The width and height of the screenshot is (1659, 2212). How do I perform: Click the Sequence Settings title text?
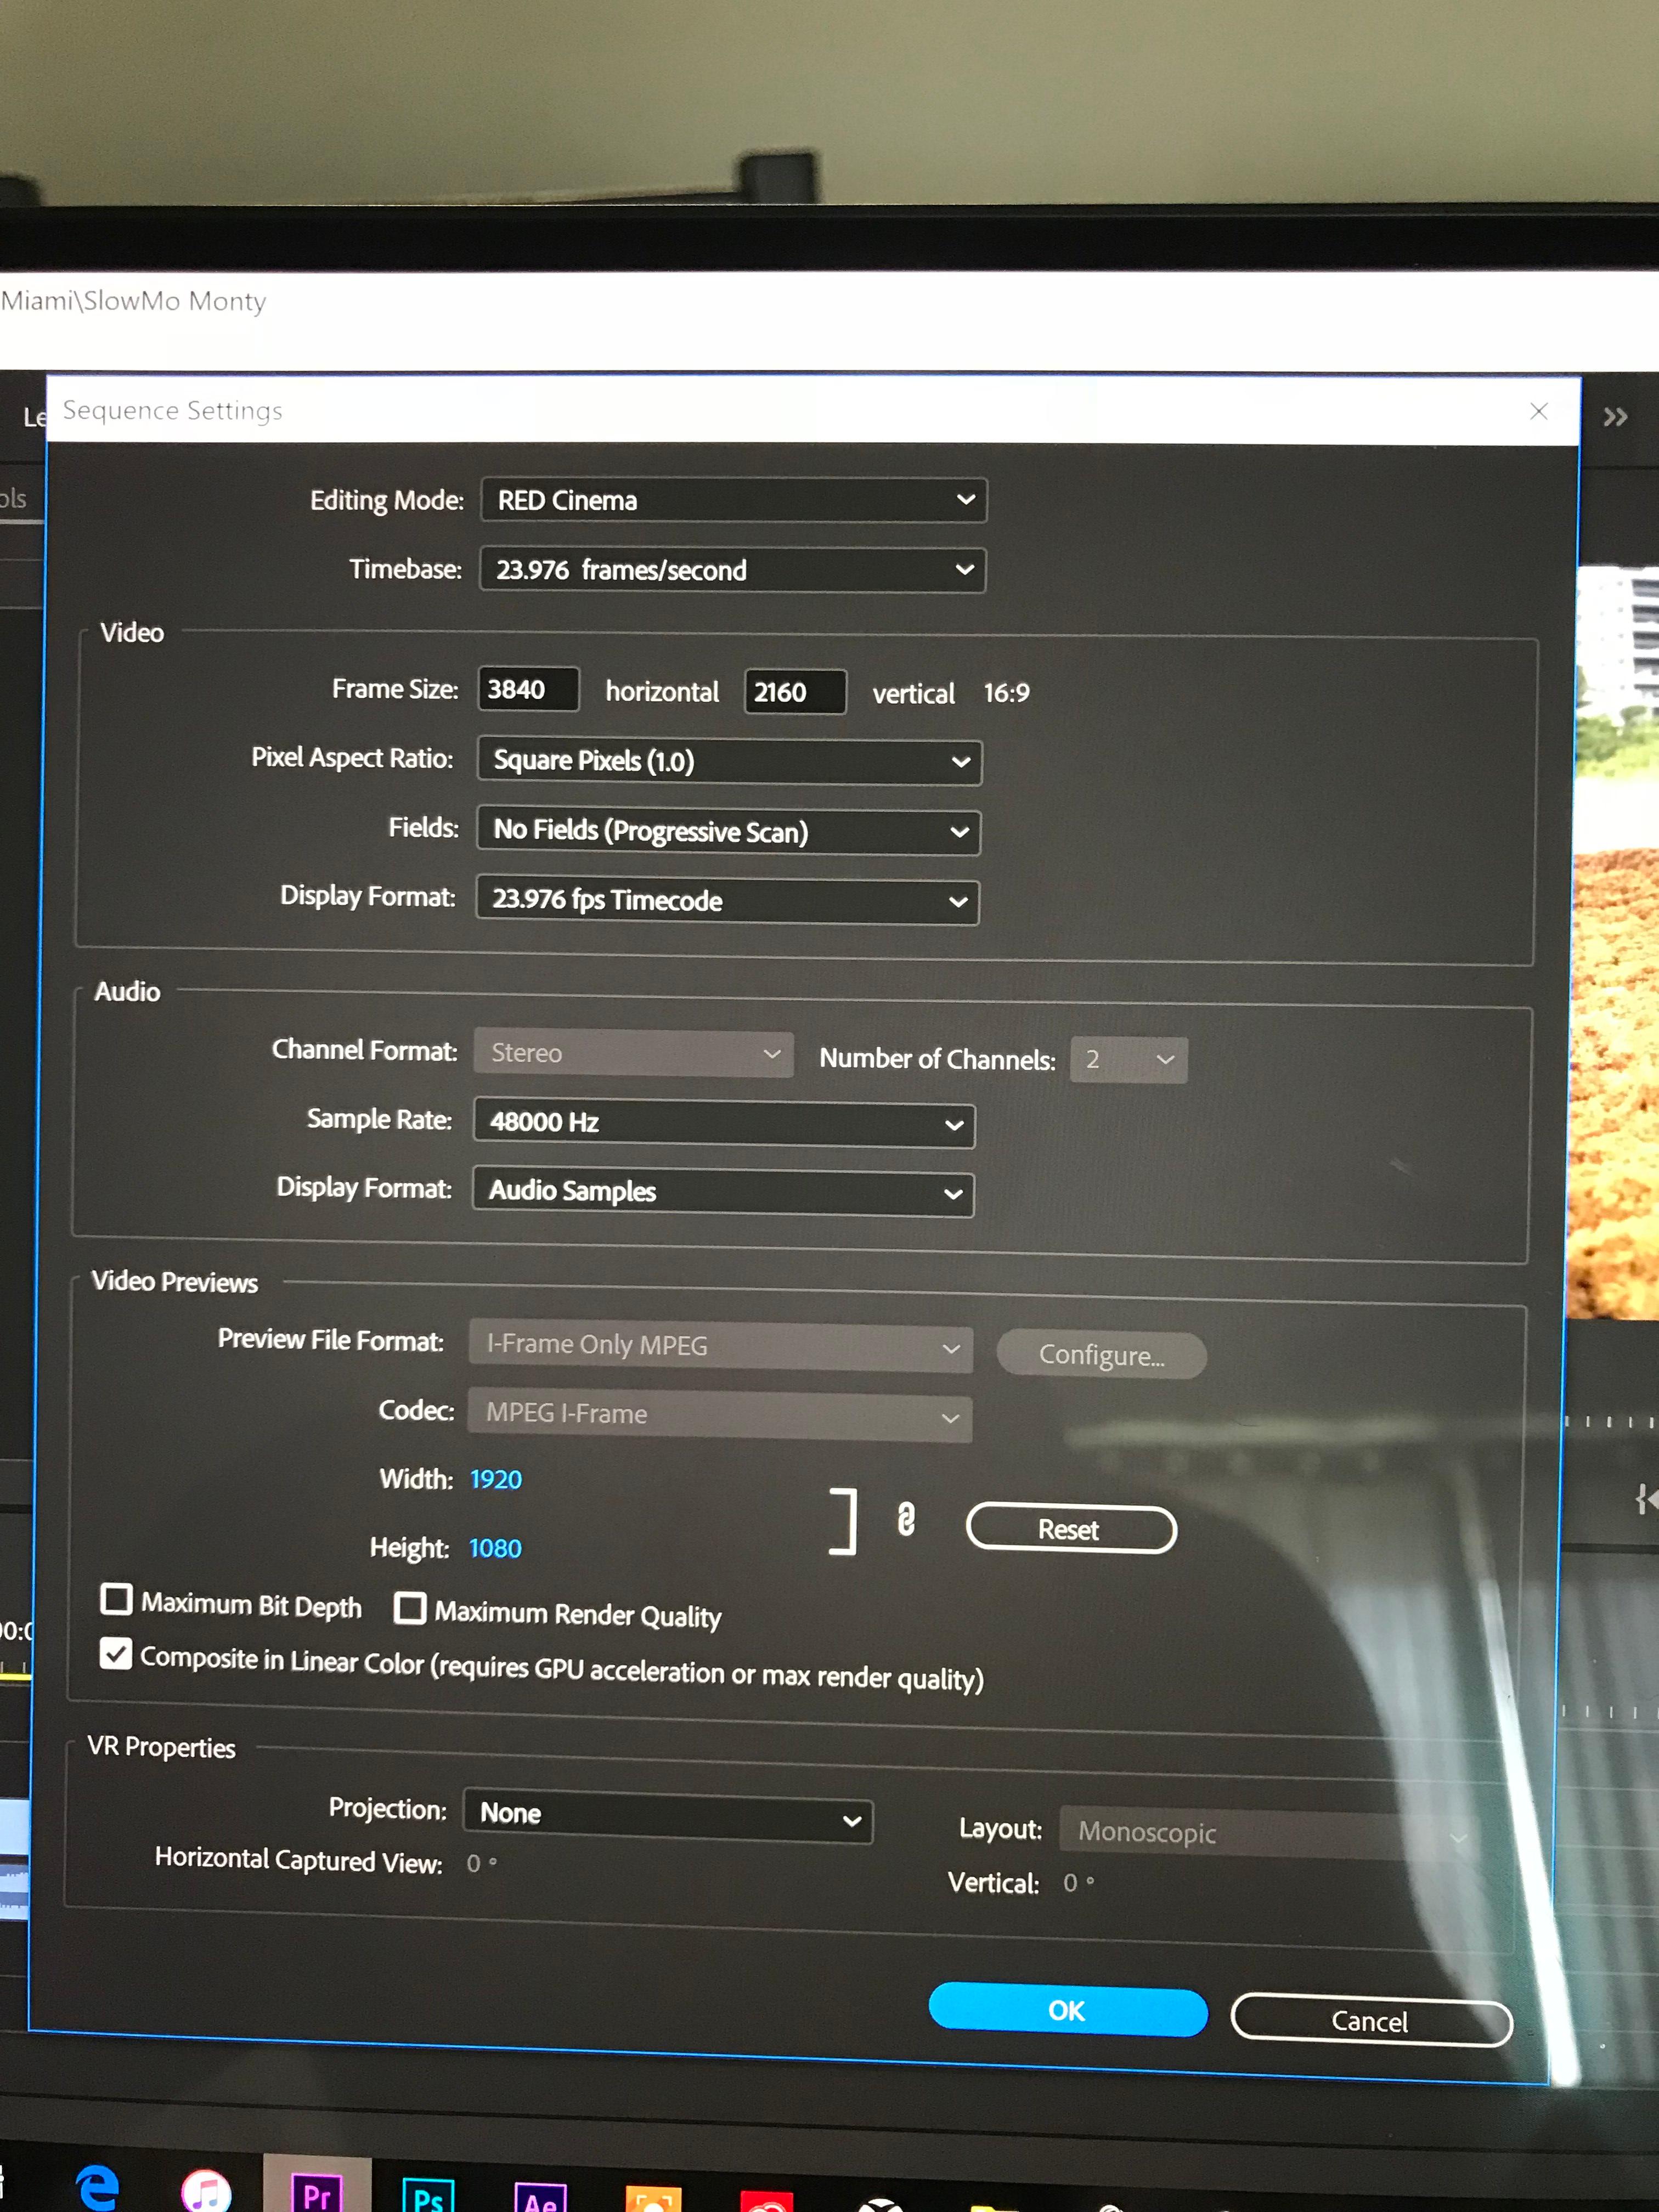[x=172, y=411]
